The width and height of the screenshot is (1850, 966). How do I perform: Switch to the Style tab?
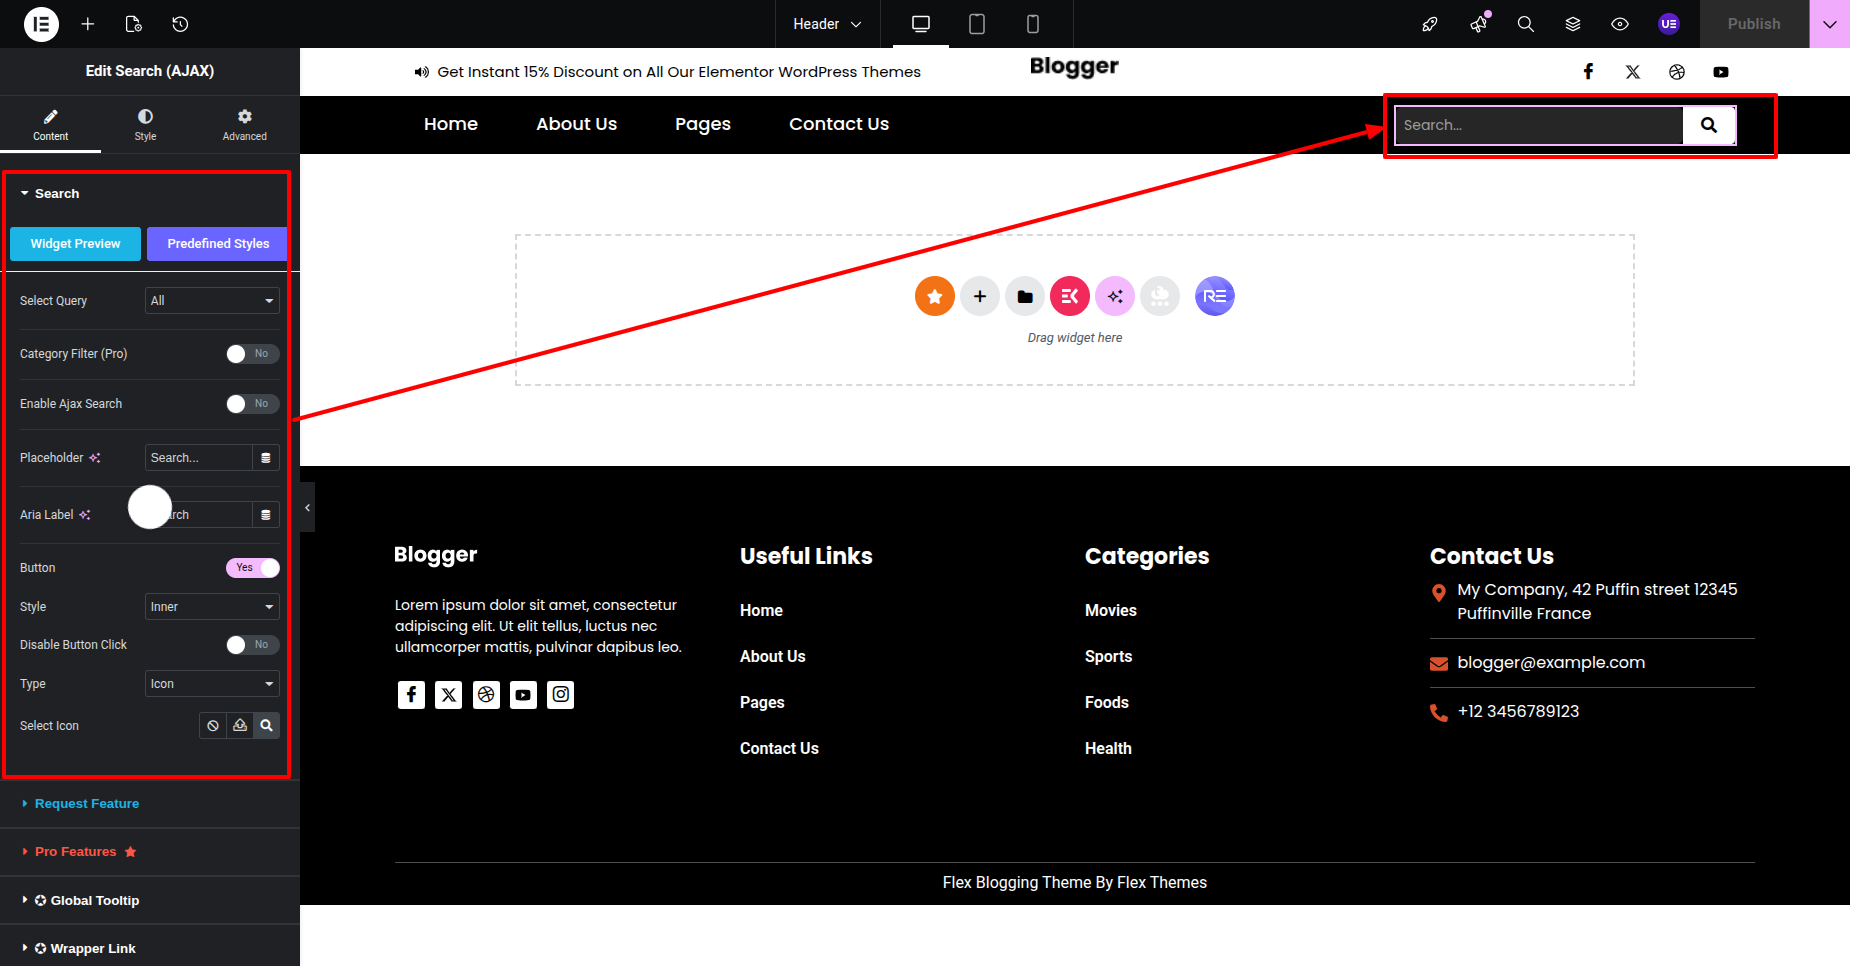145,125
